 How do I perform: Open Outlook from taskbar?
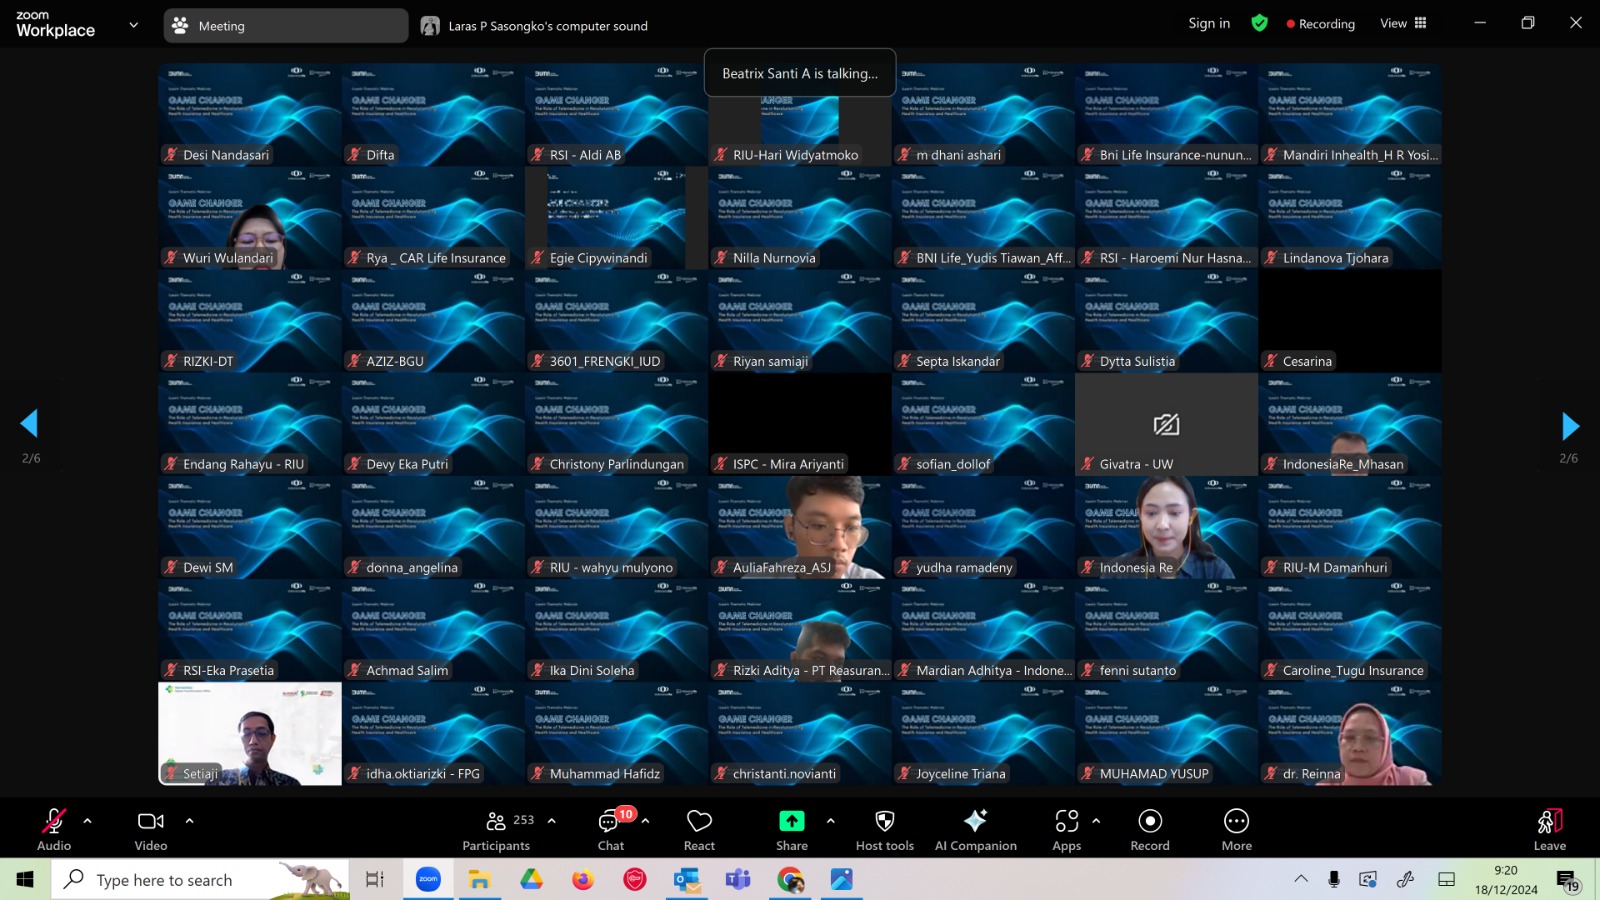(687, 880)
